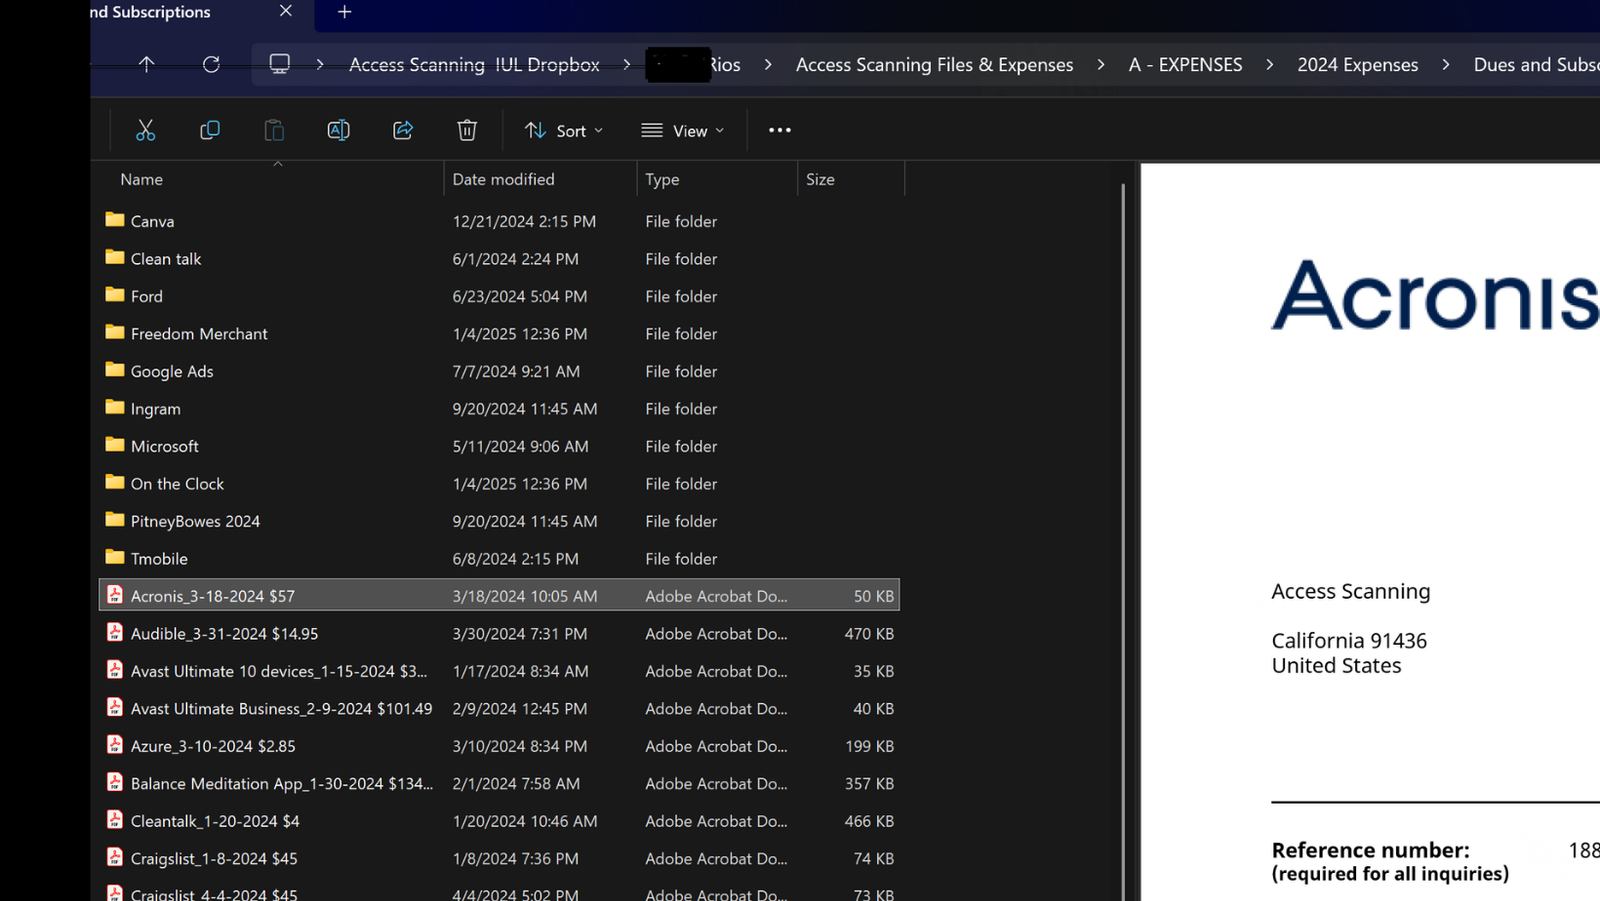Screen dimensions: 1600x901
Task: Click the Delete trash icon
Action: (x=467, y=130)
